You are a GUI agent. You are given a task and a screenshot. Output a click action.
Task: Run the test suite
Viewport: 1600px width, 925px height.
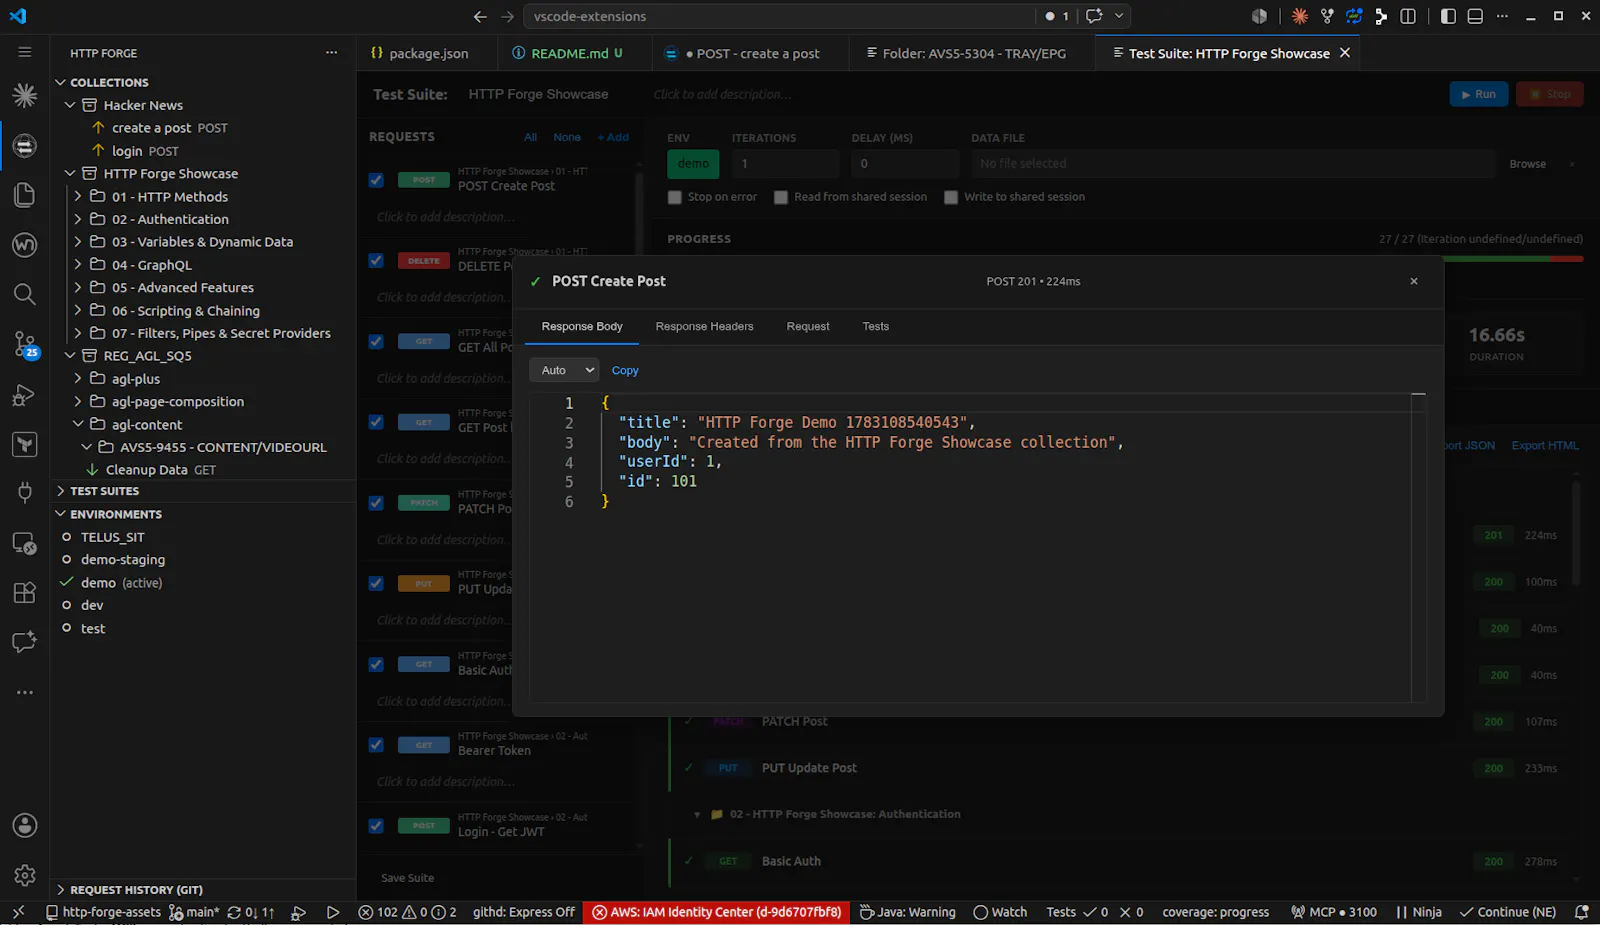(1478, 94)
